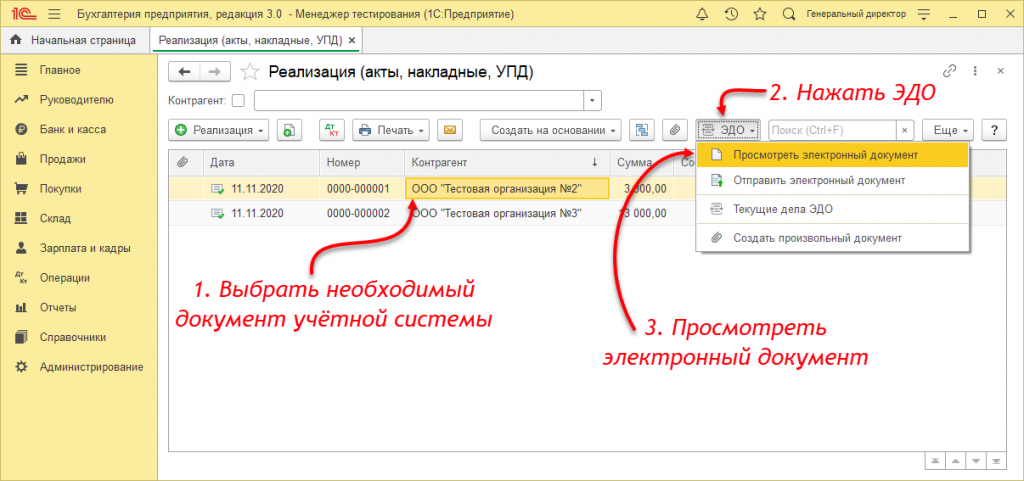
Task: Open the Еще dropdown menu
Action: pyautogui.click(x=949, y=130)
